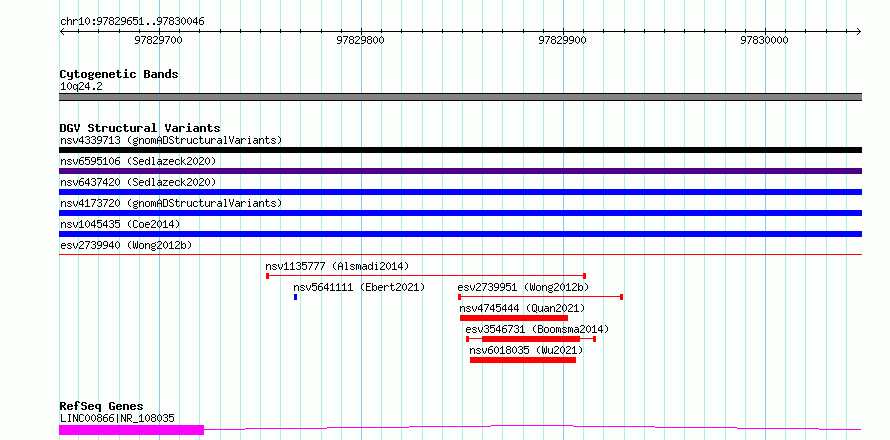The width and height of the screenshot is (890, 440).
Task: Click the 97829700 ruler coordinate
Action: click(158, 40)
